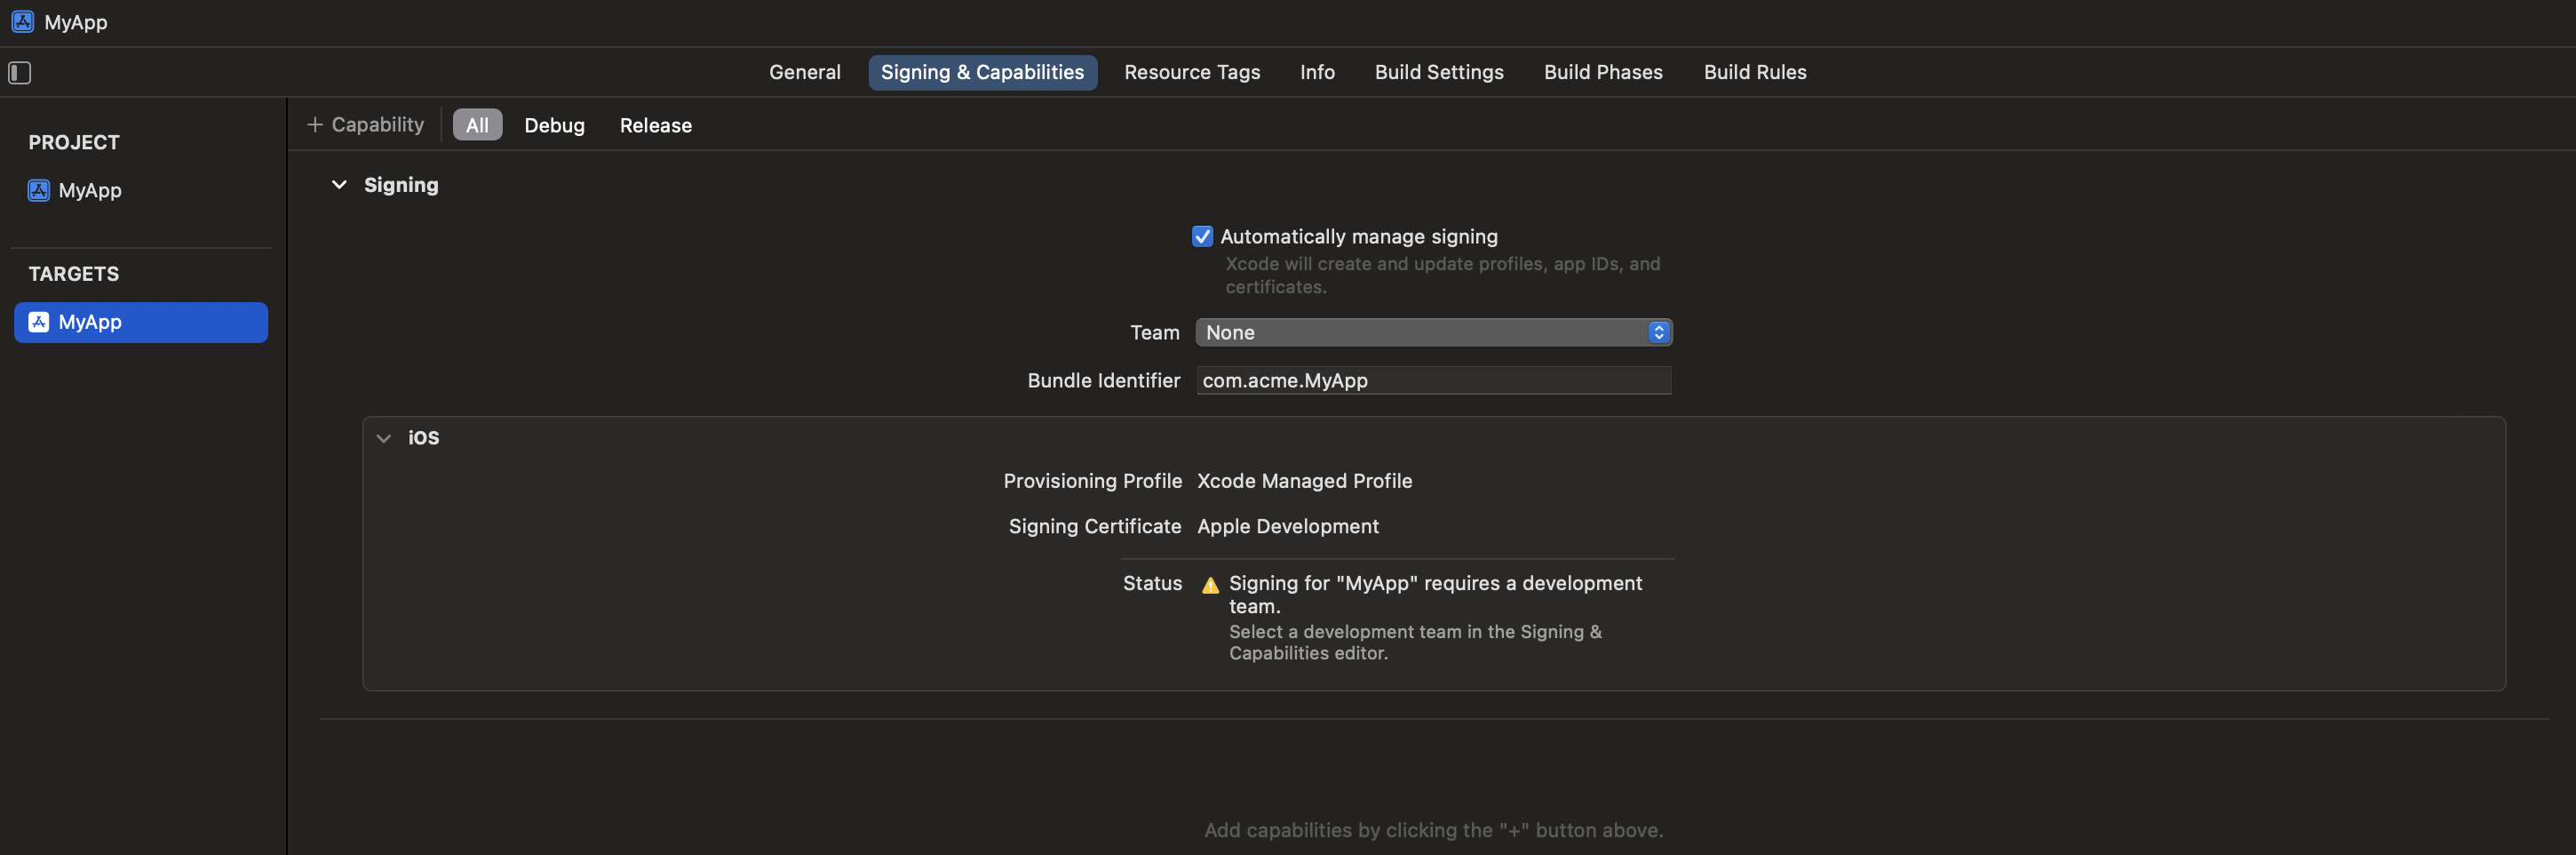Toggle the project and targets list sidebar icon
Image resolution: width=2576 pixels, height=855 pixels.
(20, 72)
